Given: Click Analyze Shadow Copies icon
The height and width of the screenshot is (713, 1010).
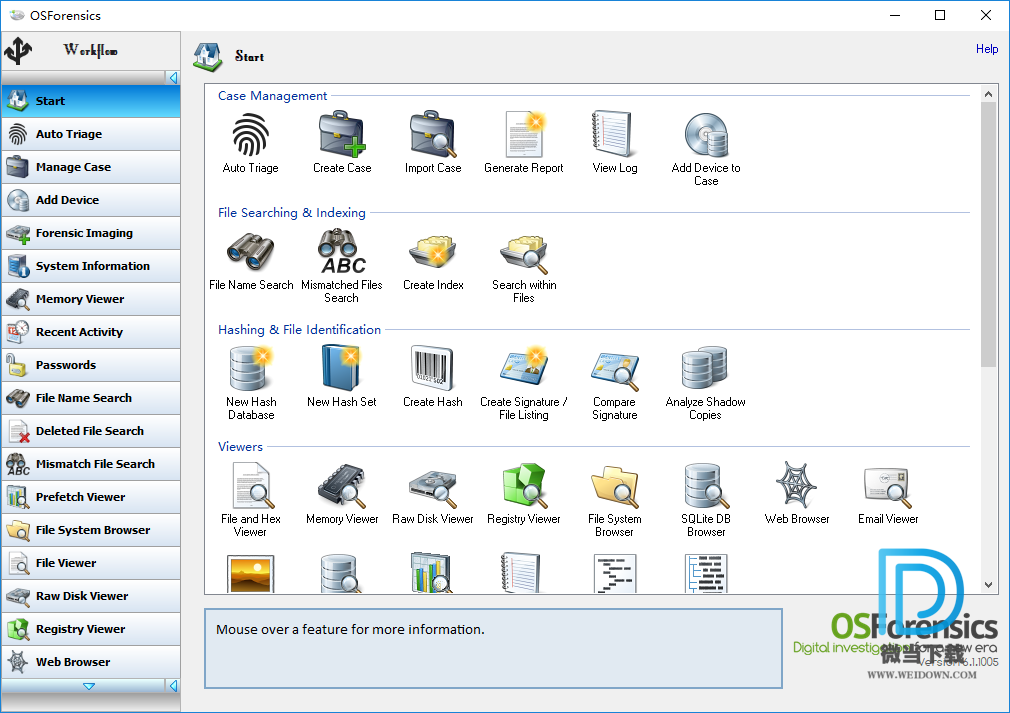Looking at the screenshot, I should click(705, 368).
